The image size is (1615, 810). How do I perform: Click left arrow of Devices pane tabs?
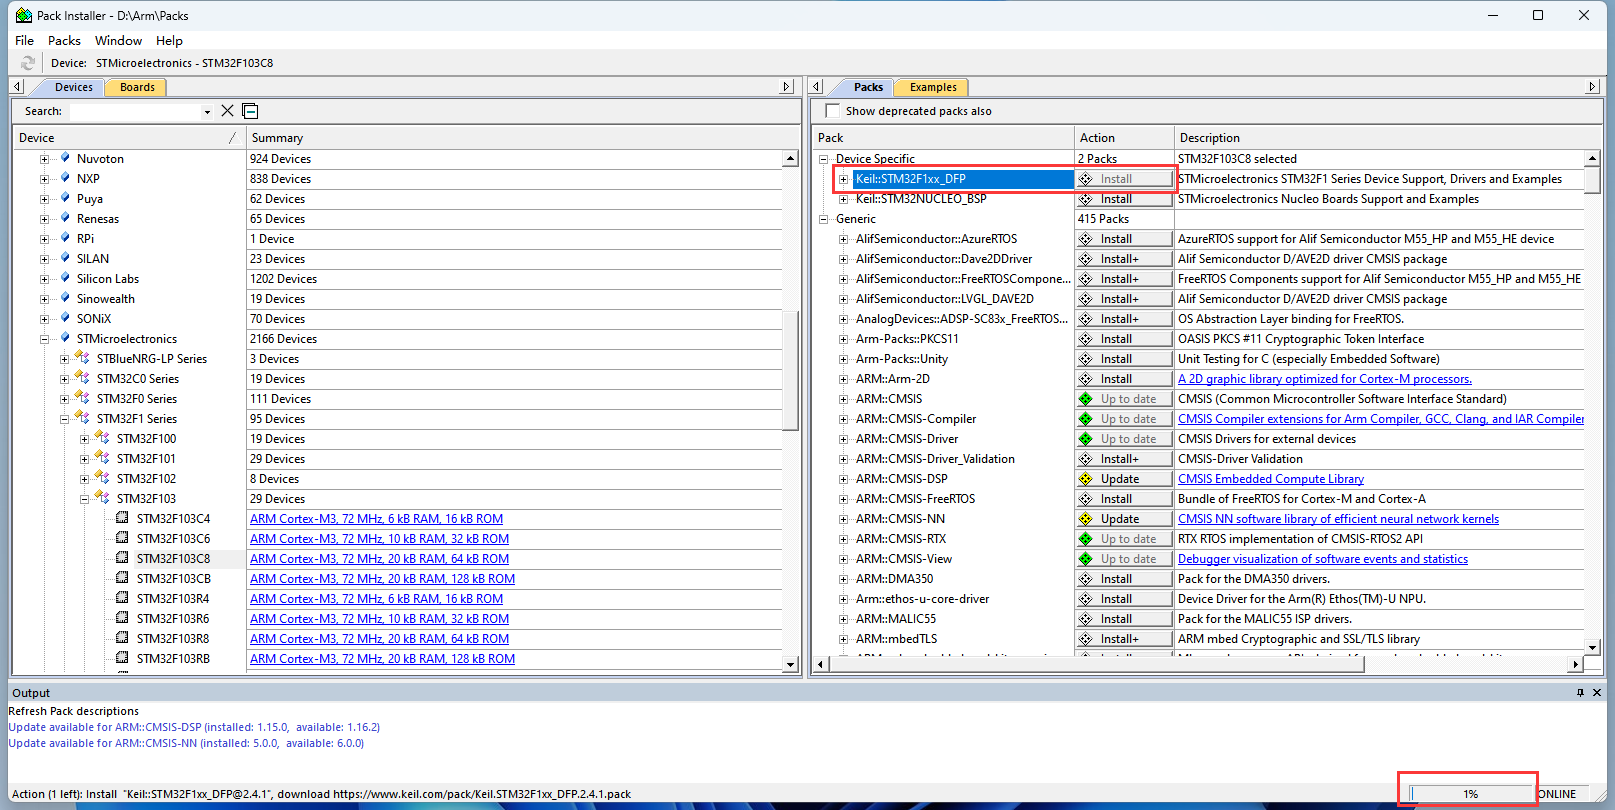point(17,87)
